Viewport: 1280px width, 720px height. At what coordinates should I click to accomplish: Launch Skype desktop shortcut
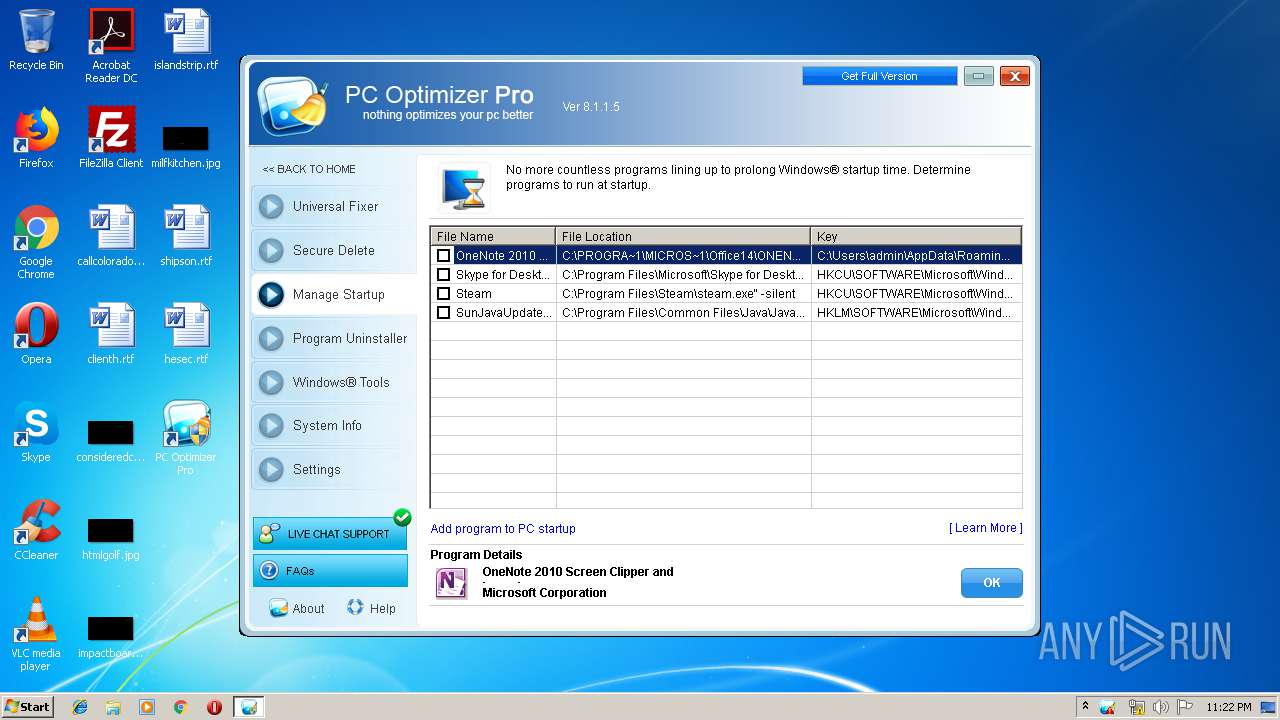36,432
